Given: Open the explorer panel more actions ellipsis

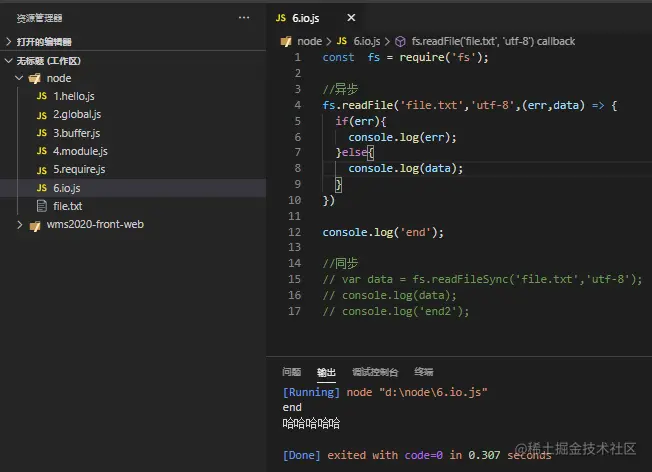Looking at the screenshot, I should (244, 17).
